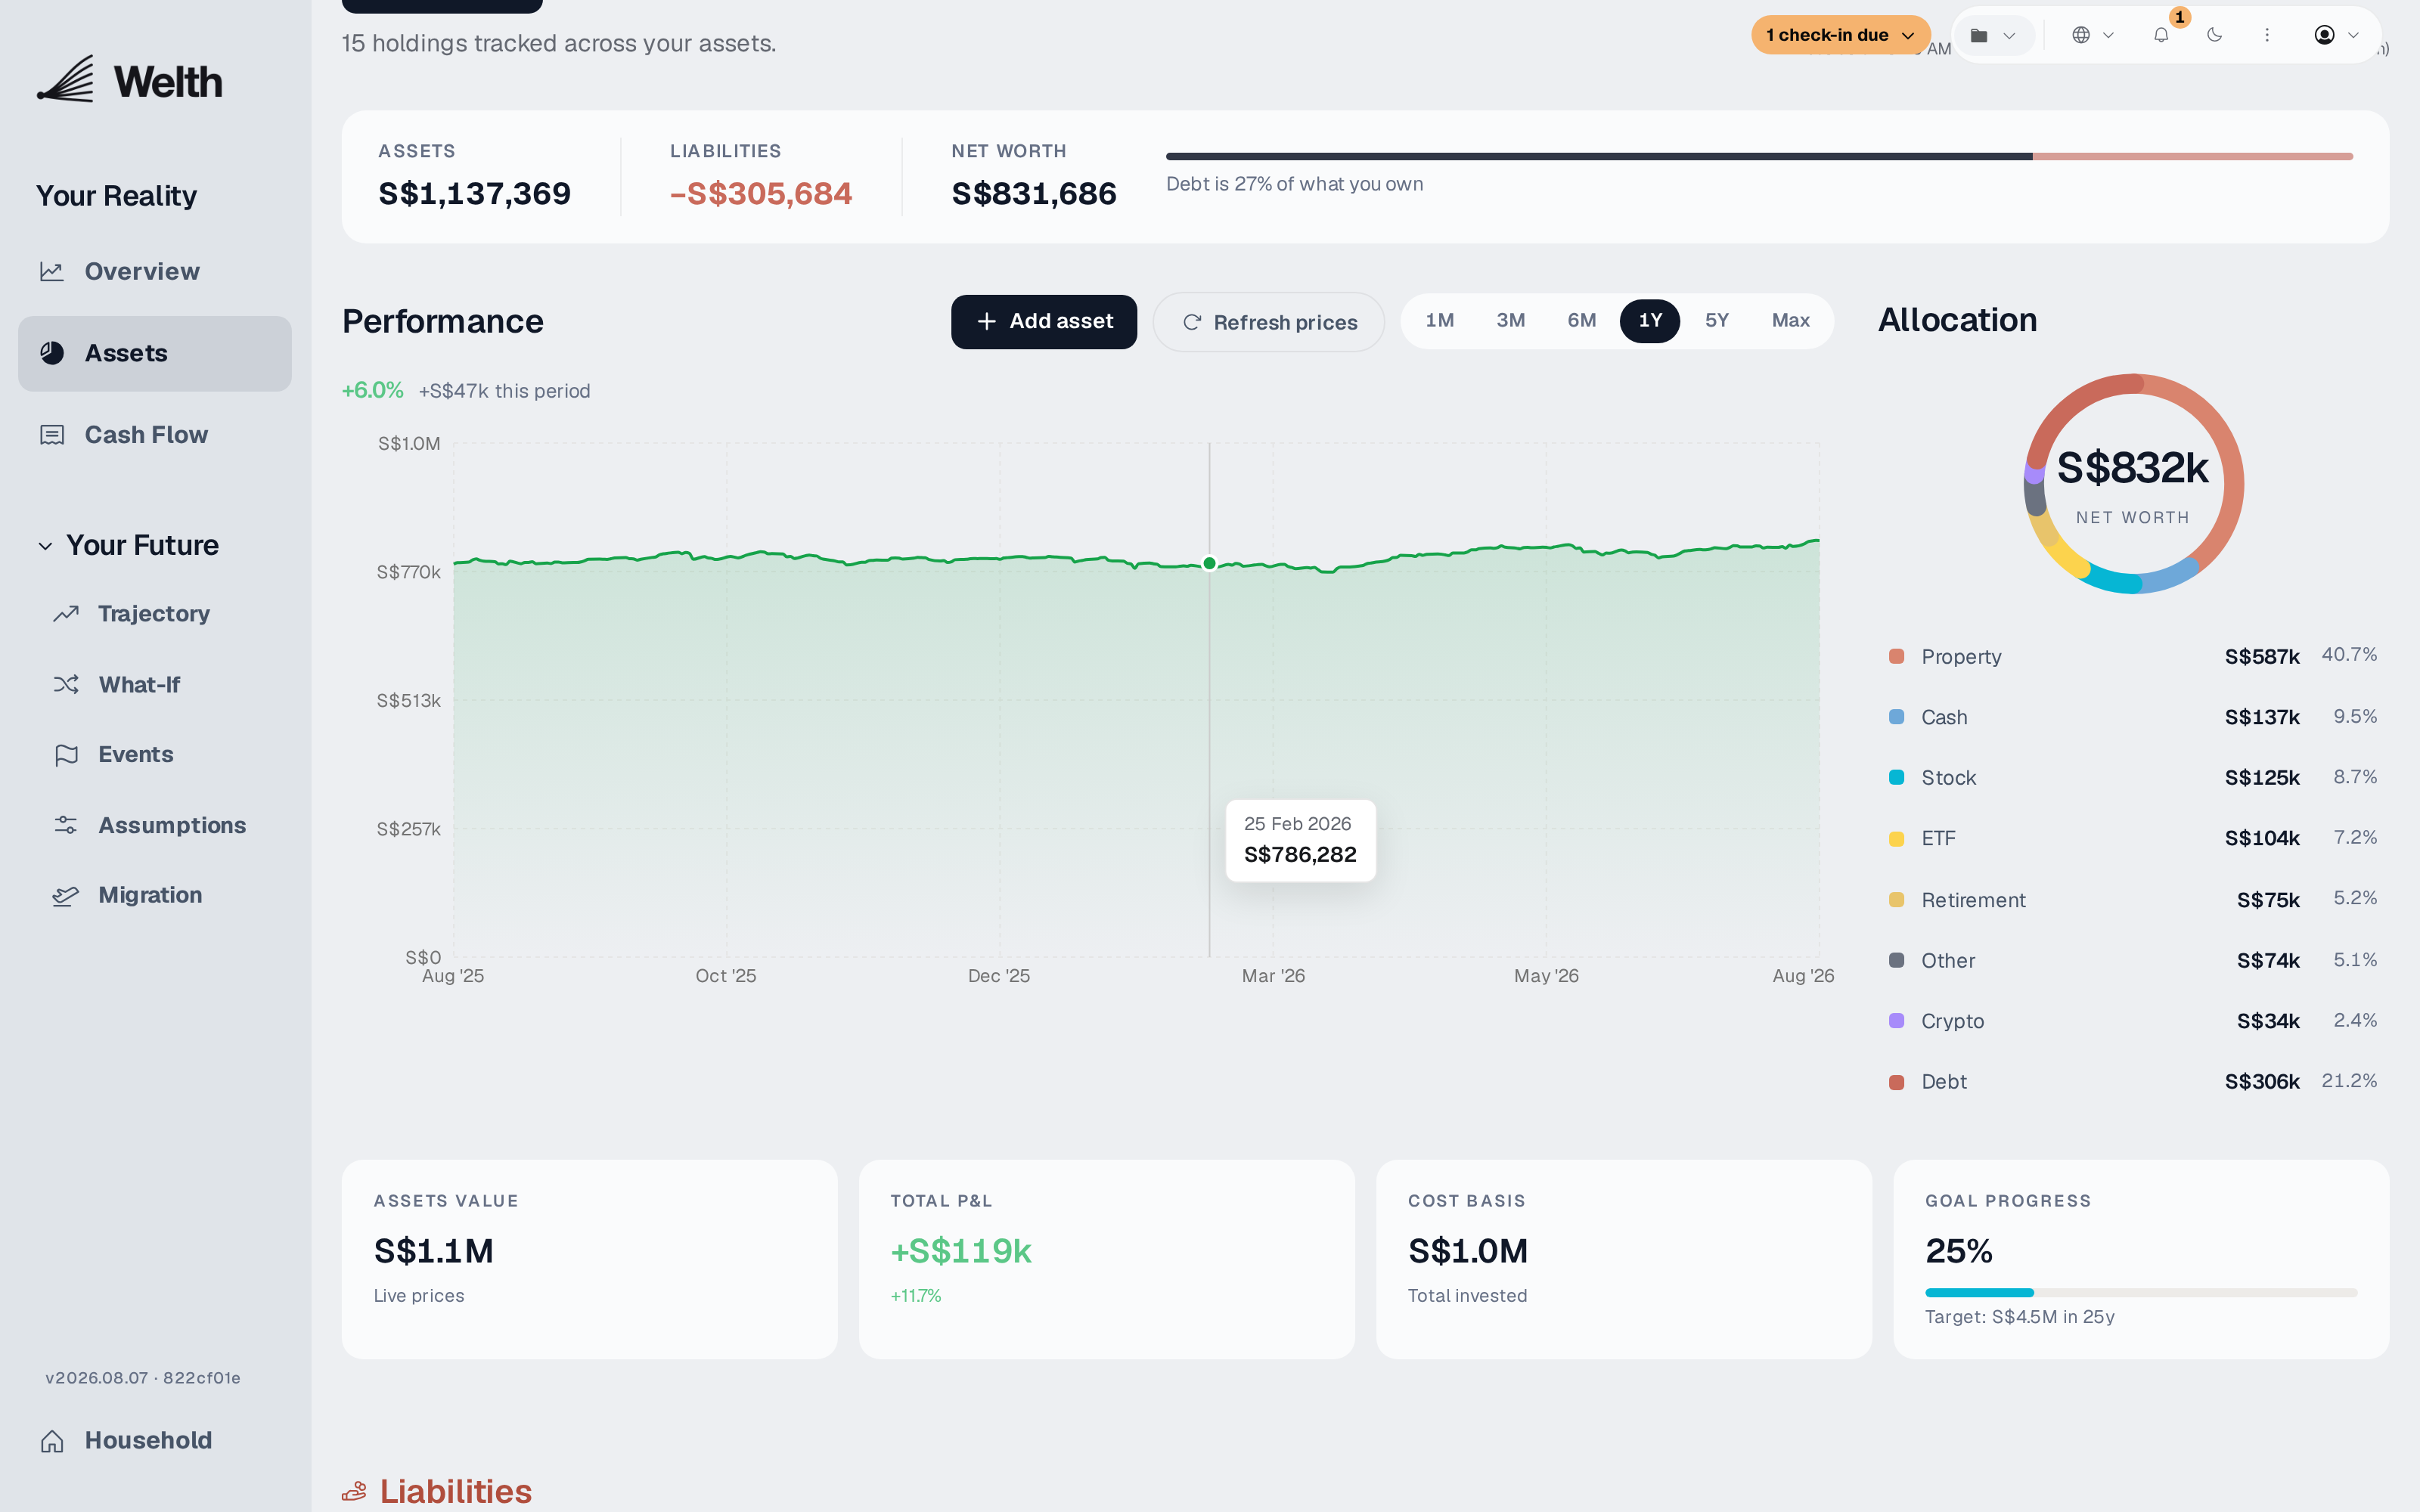Viewport: 2420px width, 1512px height.
Task: Select the 6M time range
Action: [1581, 321]
